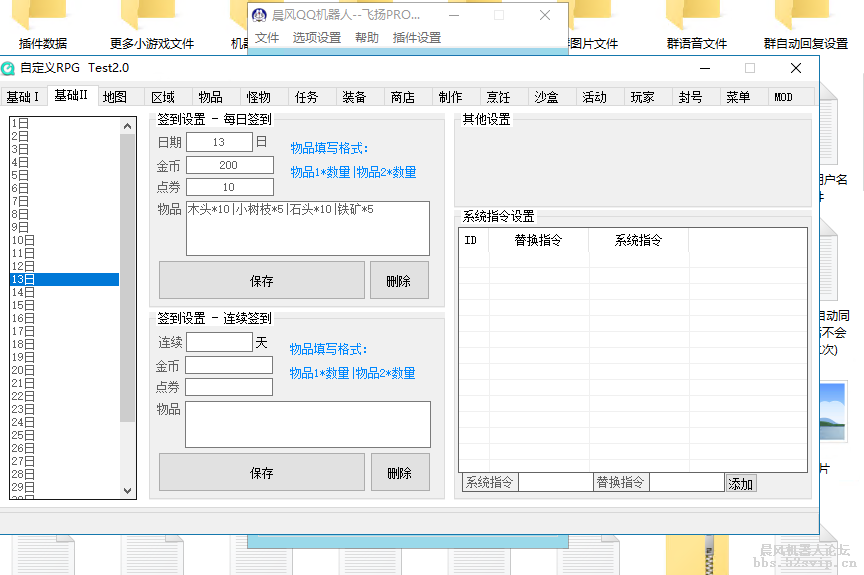Focus the consecutive sign-in 点券 field
This screenshot has height=575, width=864.
(229, 387)
